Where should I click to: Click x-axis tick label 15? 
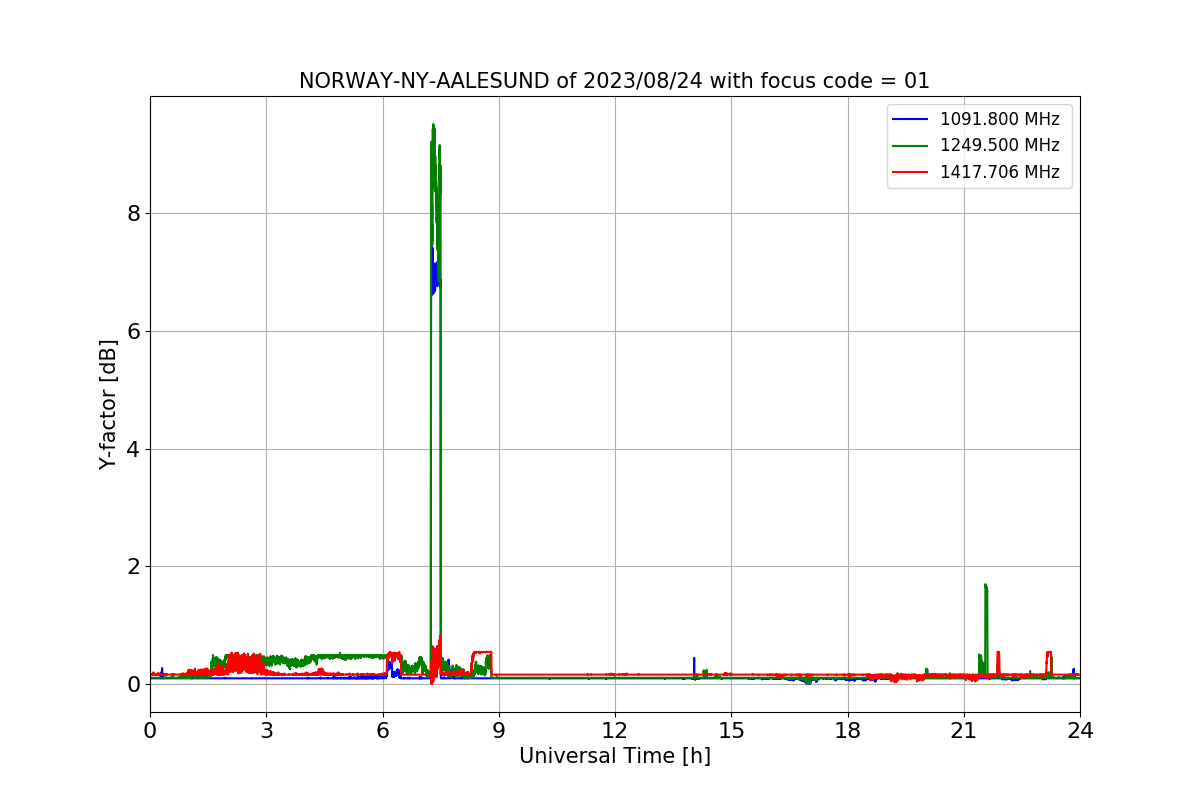731,731
